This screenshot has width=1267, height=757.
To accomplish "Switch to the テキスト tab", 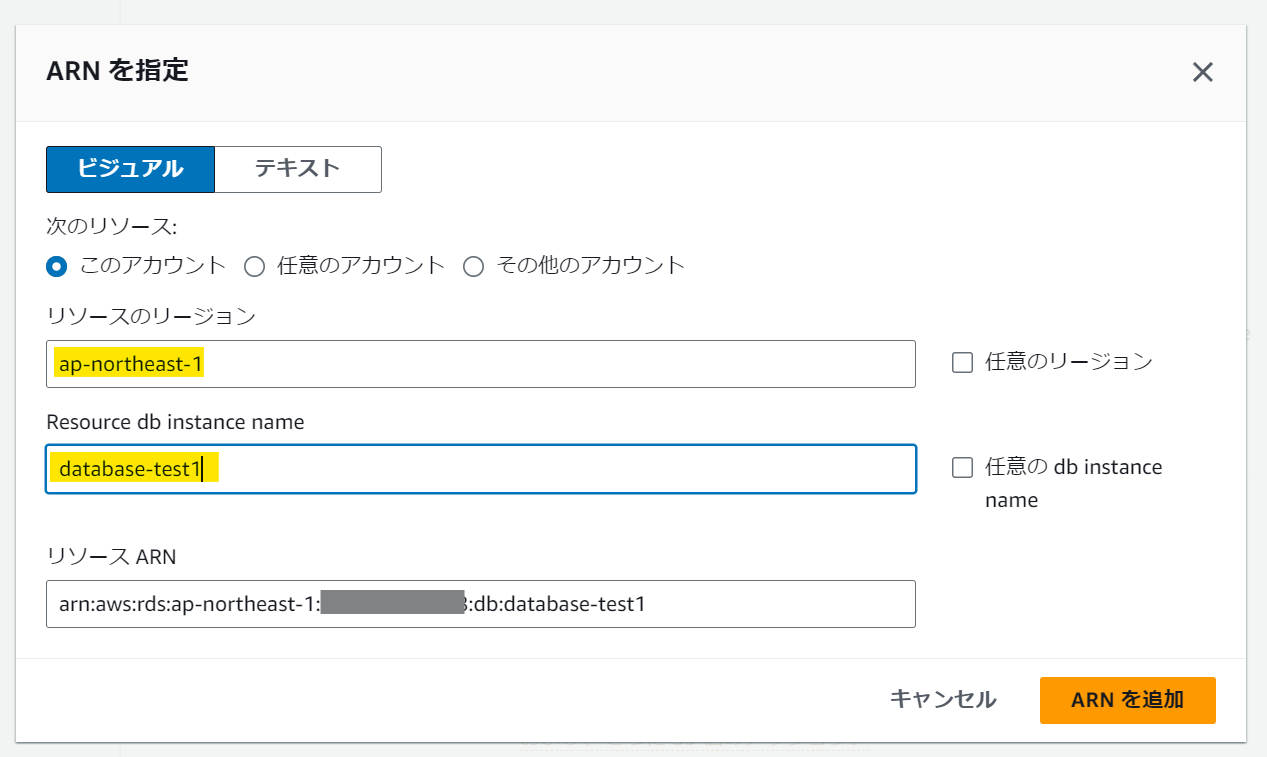I will (x=297, y=169).
